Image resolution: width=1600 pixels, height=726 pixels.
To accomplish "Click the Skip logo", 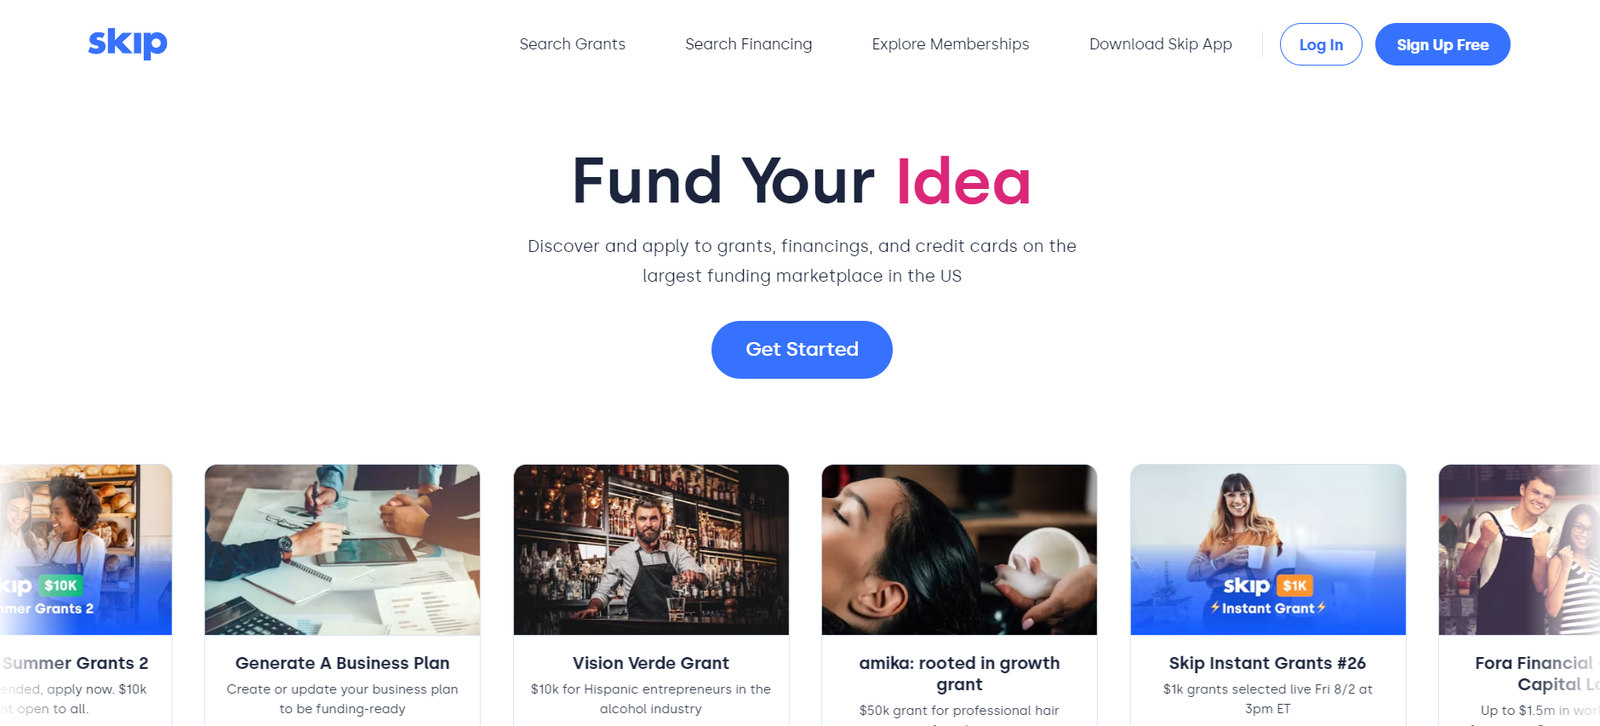I will (128, 42).
